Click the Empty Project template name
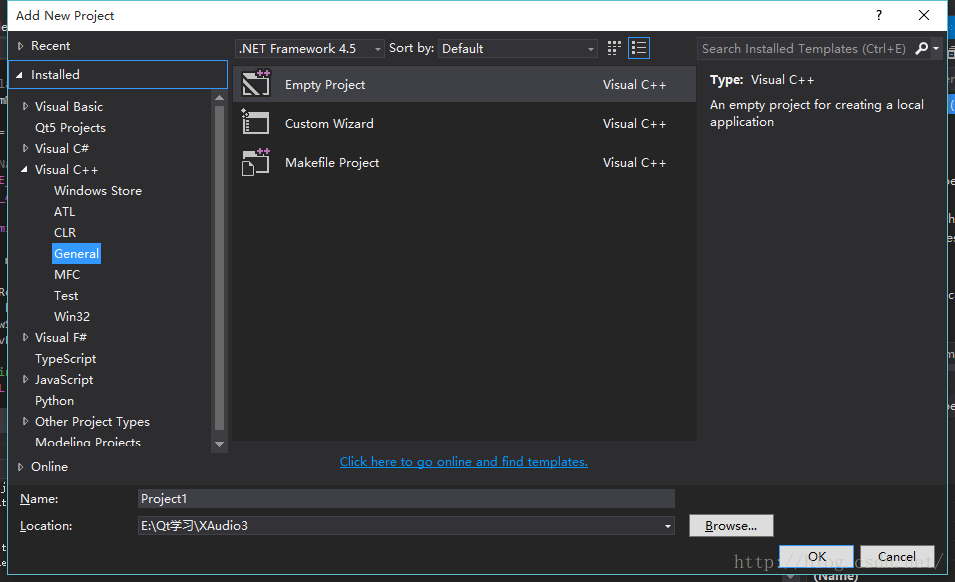The image size is (955, 582). coord(325,85)
